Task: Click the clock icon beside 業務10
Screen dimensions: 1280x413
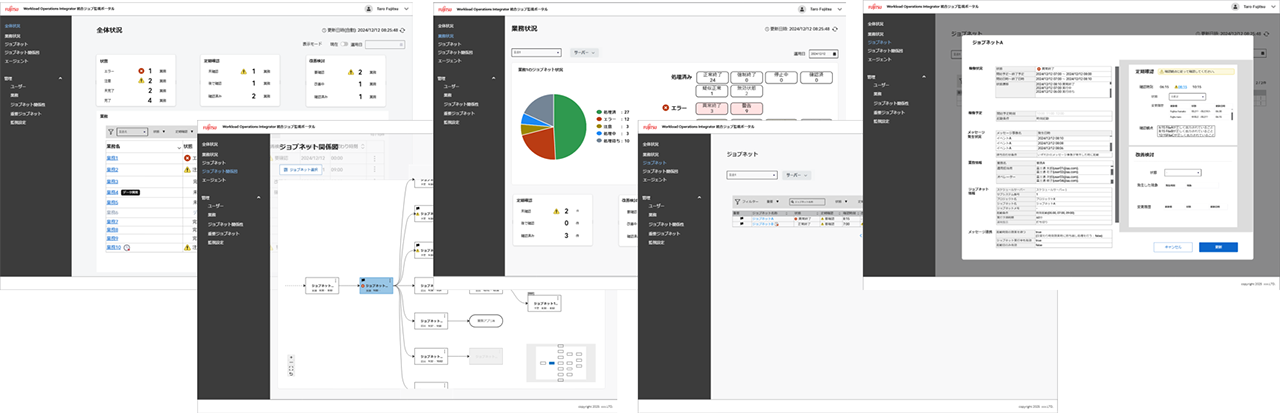Action: pos(128,247)
